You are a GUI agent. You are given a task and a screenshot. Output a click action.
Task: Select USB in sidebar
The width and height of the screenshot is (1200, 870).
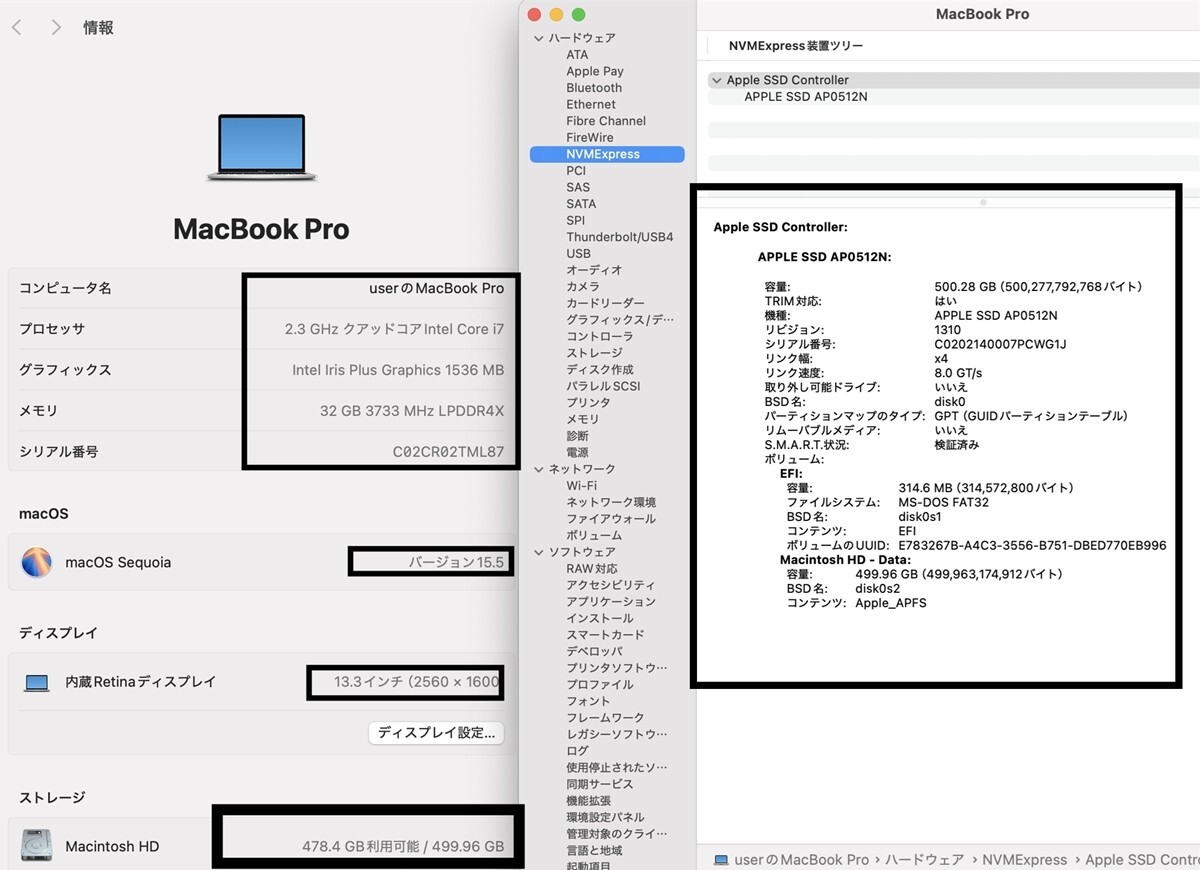pos(578,254)
